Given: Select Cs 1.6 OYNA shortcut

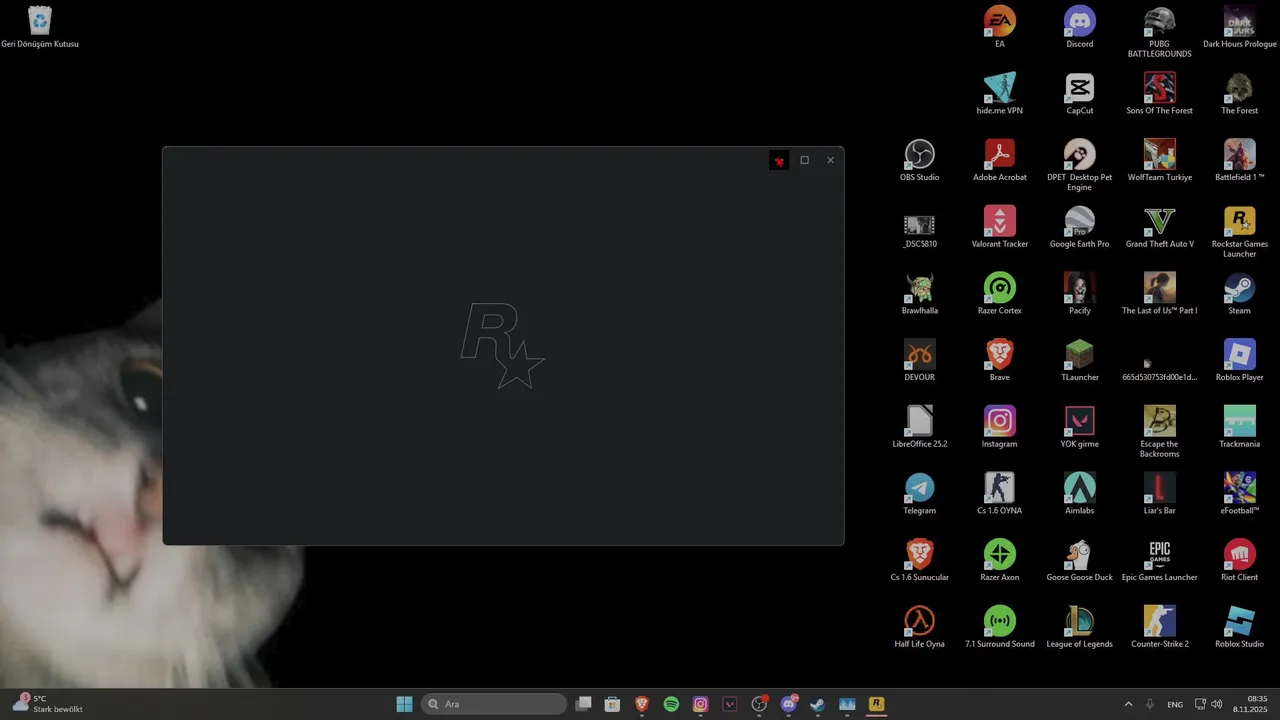Looking at the screenshot, I should coord(1000,494).
